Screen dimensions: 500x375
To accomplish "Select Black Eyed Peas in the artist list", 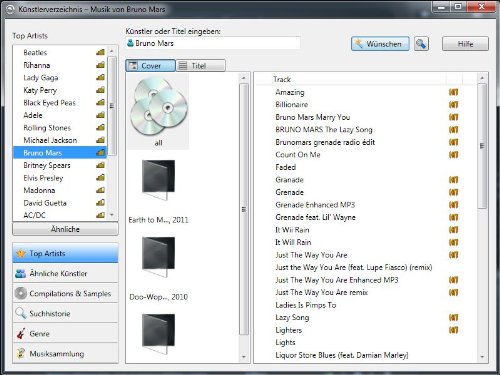I will (60, 103).
